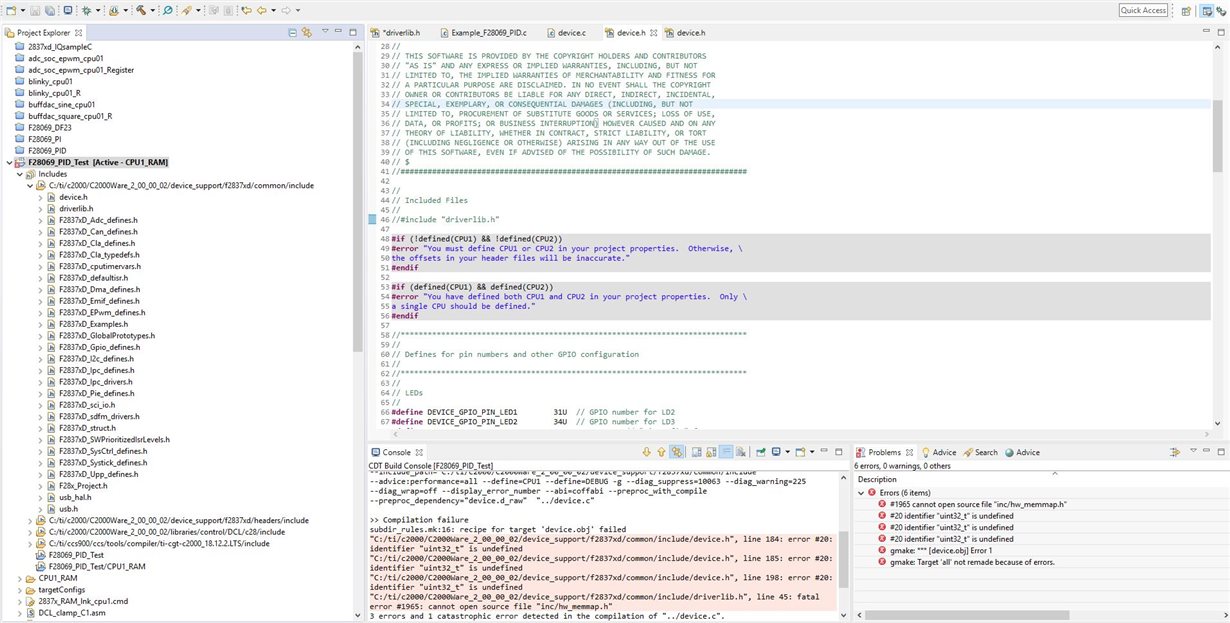
Task: Click the Build hammer icon in toolbar
Action: (141, 10)
